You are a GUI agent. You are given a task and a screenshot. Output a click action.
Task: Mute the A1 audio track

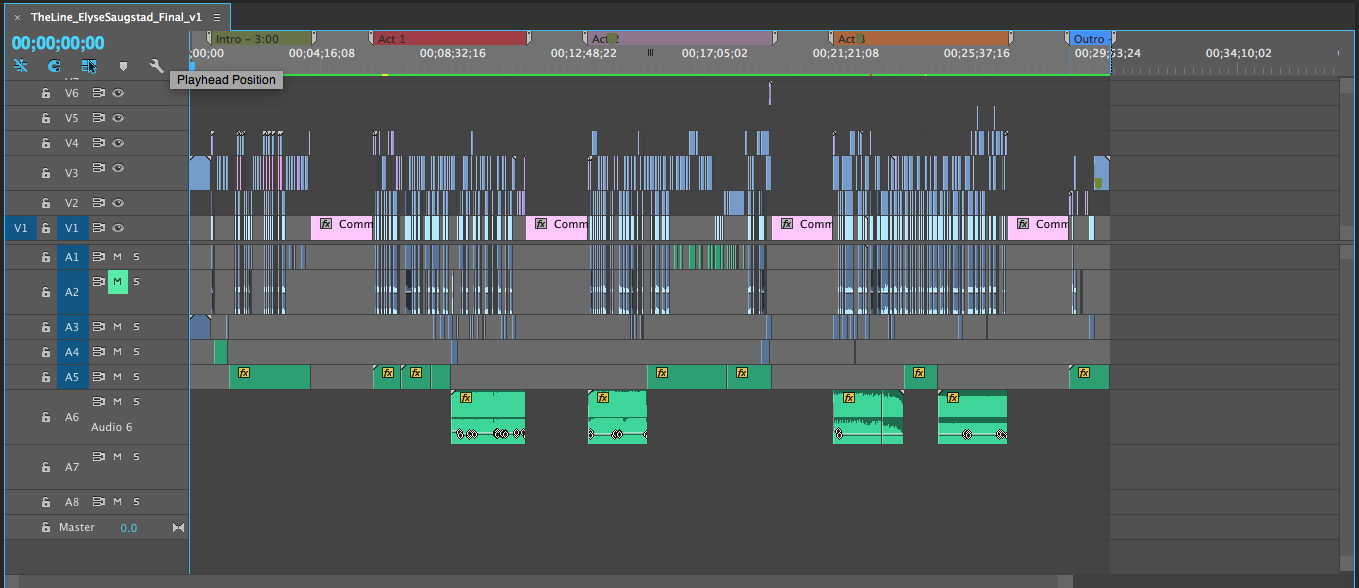[117, 257]
